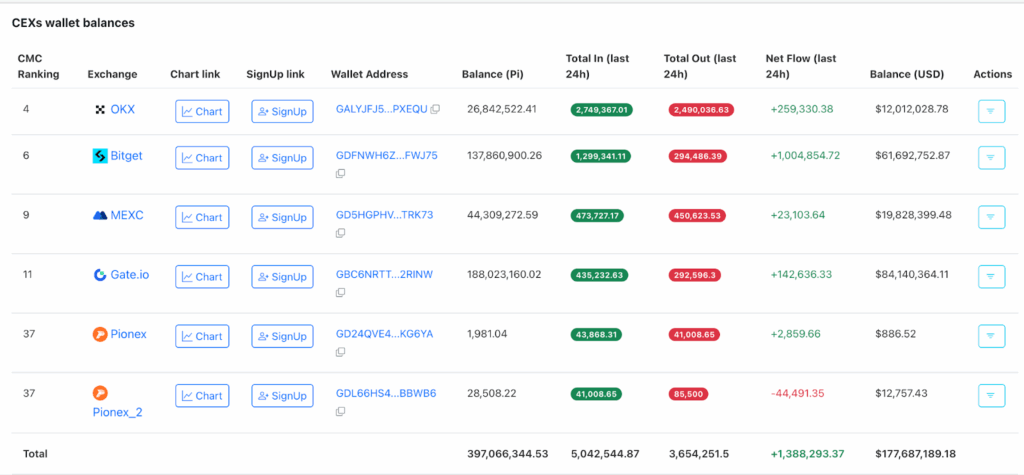1024x475 pixels.
Task: Click the CMC Ranking column header
Action: pyautogui.click(x=39, y=66)
